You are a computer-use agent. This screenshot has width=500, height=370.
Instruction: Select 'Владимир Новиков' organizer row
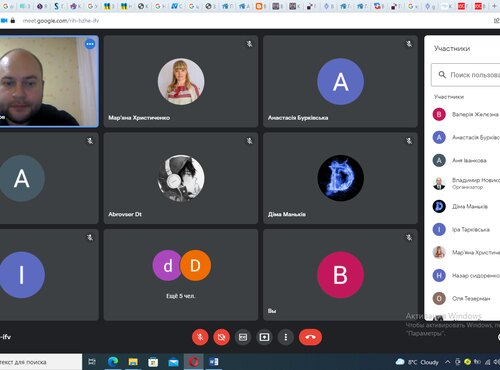(465, 183)
